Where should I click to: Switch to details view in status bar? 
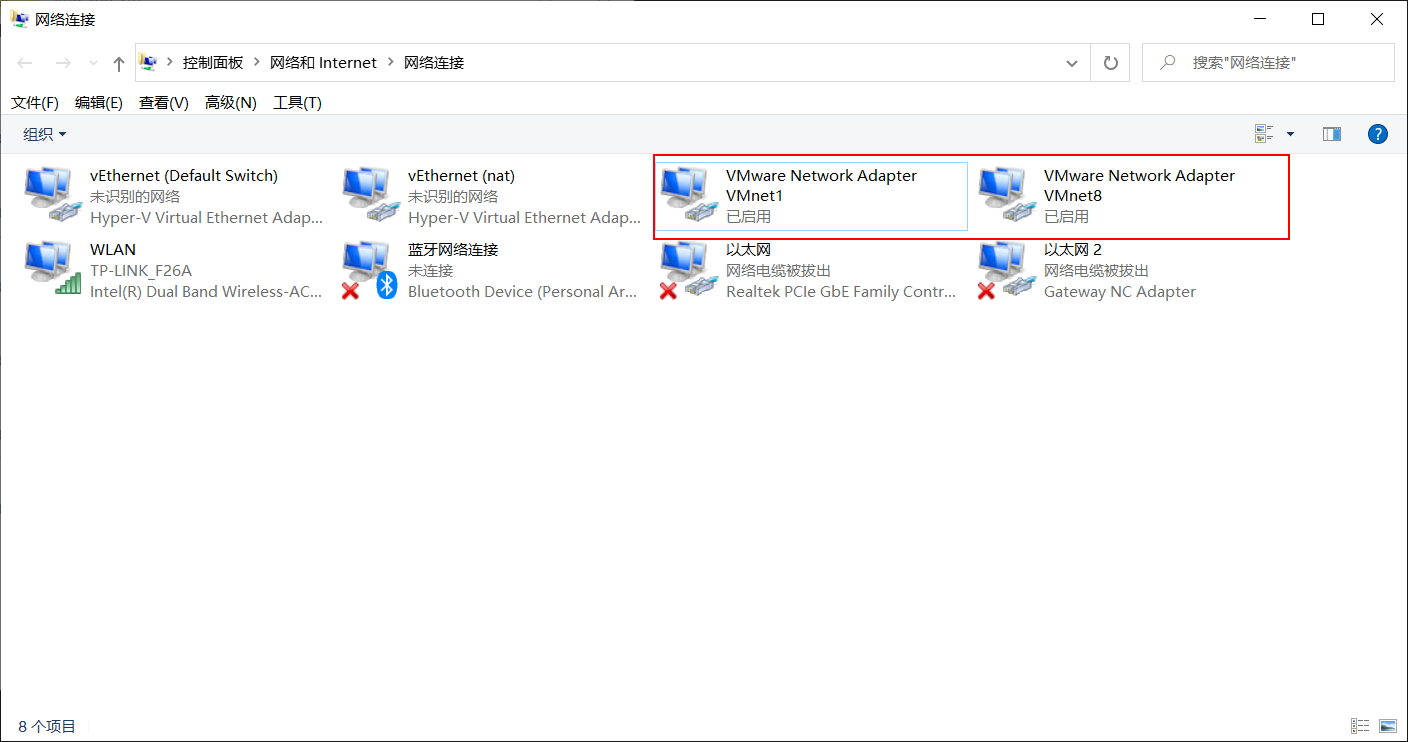(x=1360, y=726)
